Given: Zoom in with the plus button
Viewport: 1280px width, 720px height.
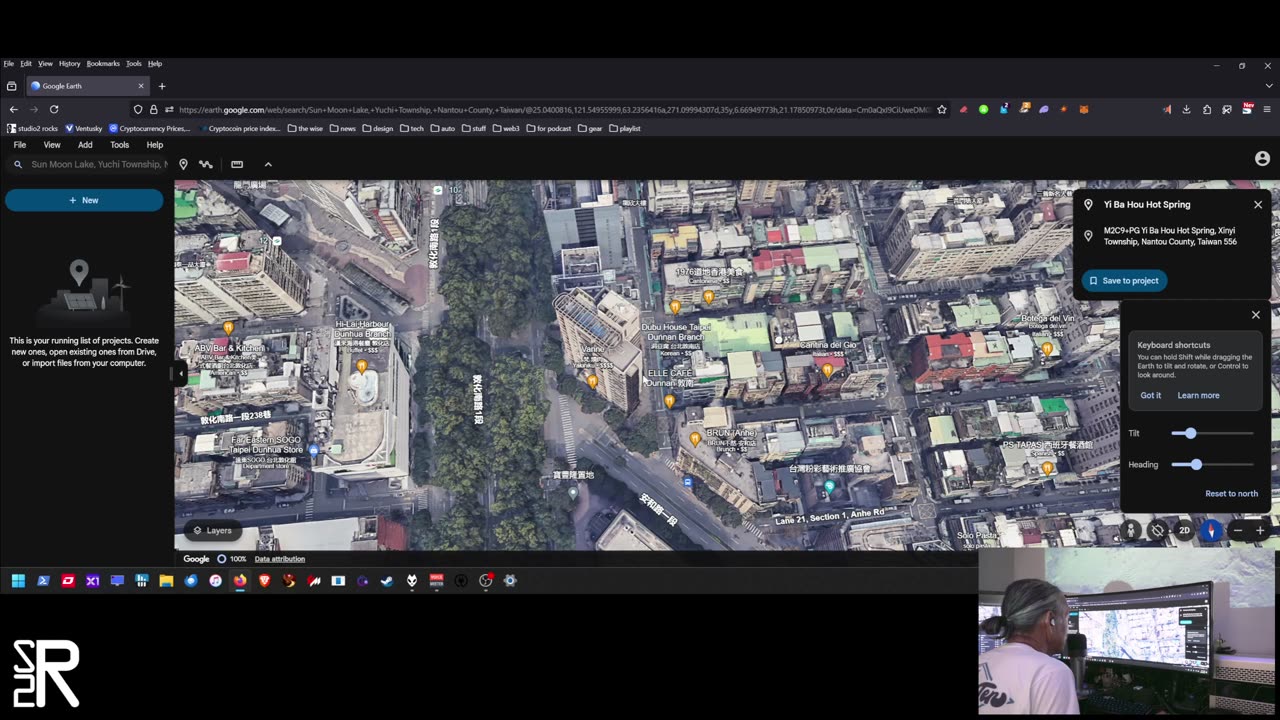Looking at the screenshot, I should 1260,531.
